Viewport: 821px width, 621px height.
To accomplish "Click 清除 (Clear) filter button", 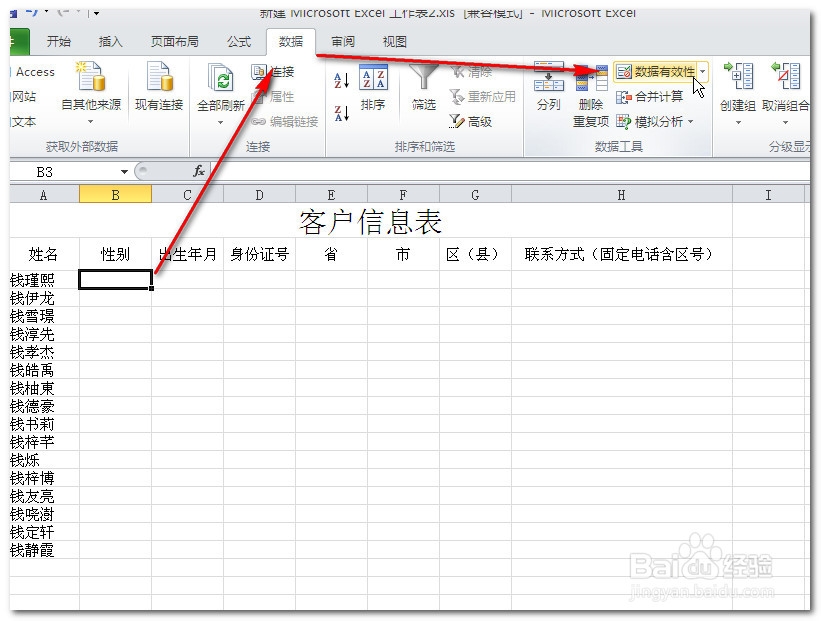I will (471, 72).
